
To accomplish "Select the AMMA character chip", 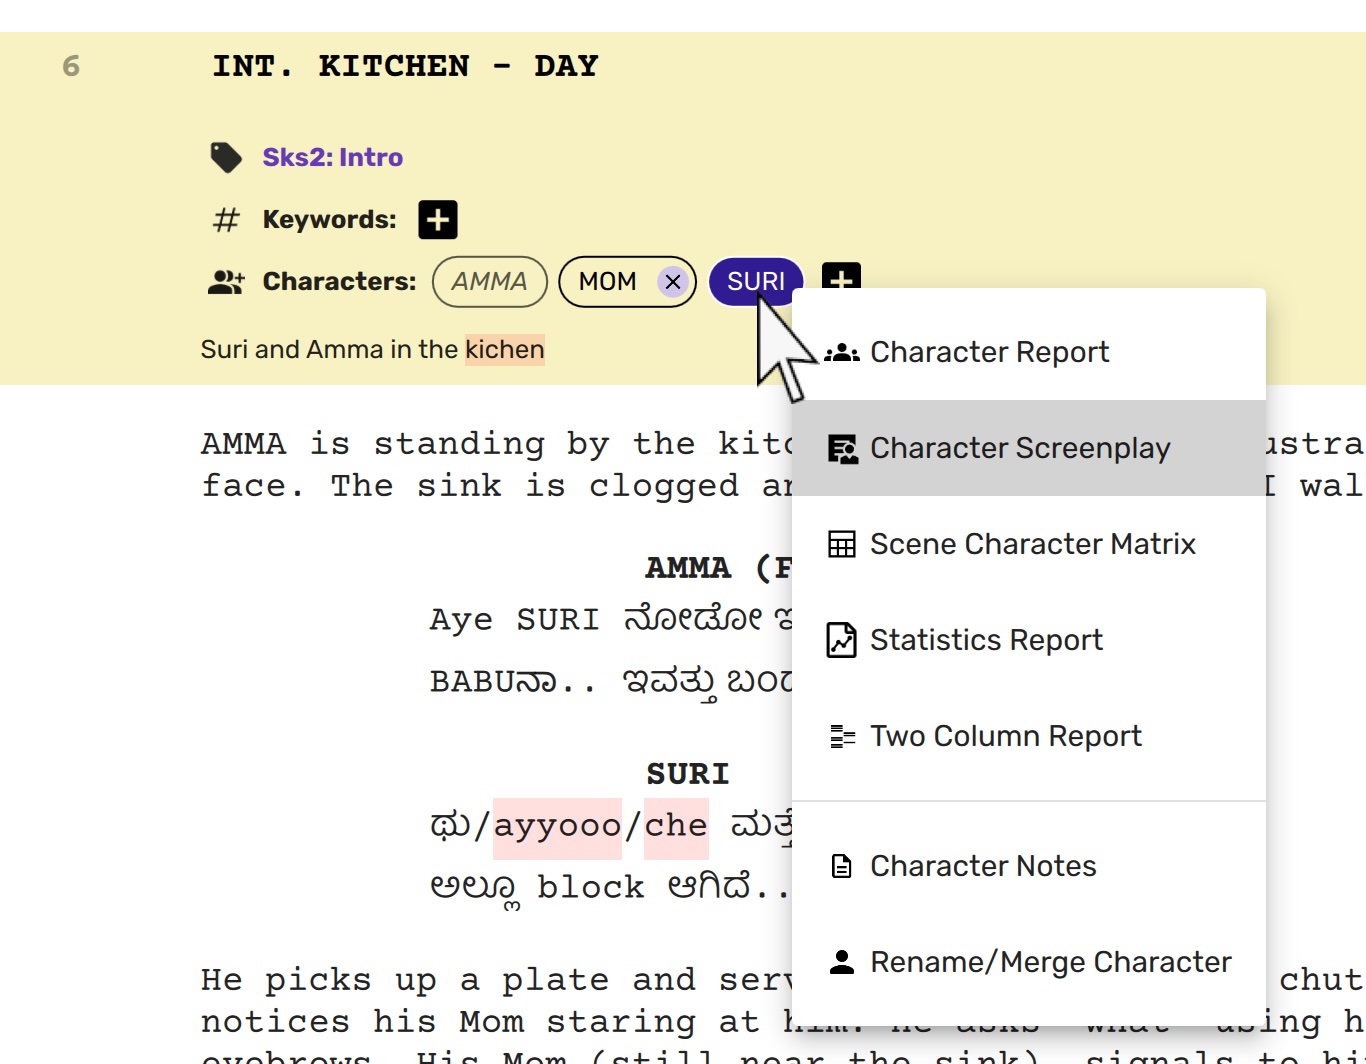I will click(x=489, y=282).
